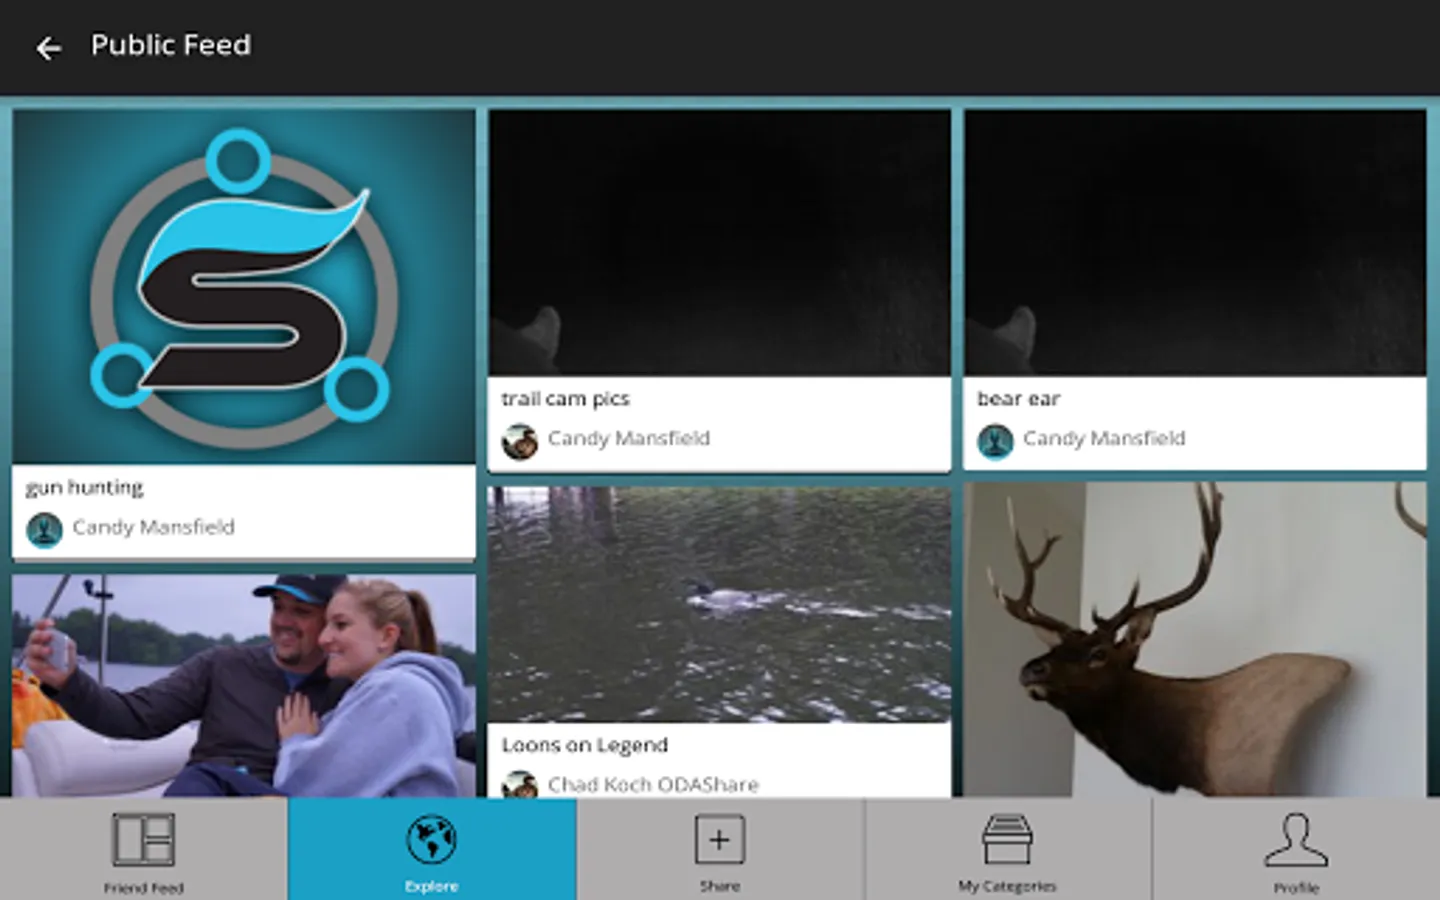
Task: Click the 'bear ear' post title
Action: [1018, 399]
